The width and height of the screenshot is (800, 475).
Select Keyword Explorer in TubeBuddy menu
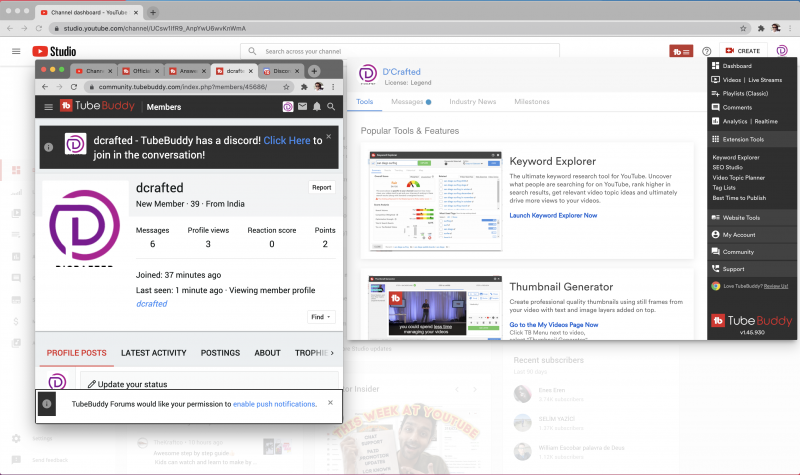tap(735, 157)
